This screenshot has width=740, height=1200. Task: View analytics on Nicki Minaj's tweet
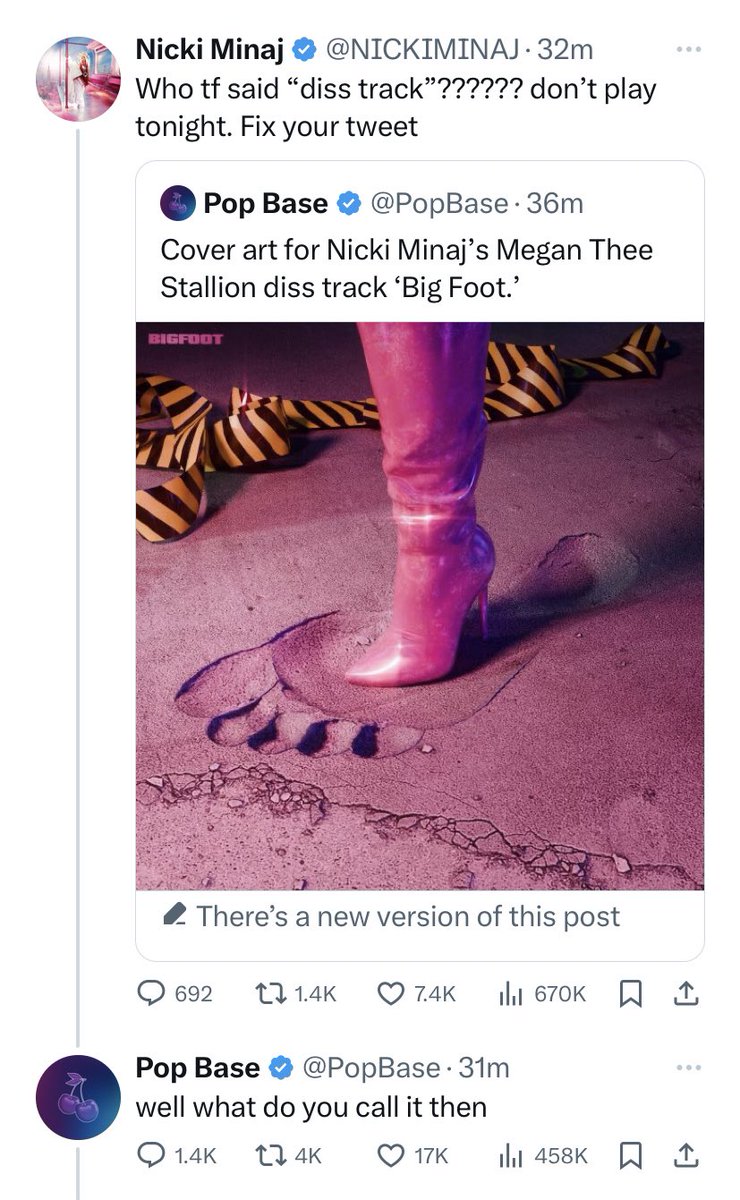coord(541,993)
